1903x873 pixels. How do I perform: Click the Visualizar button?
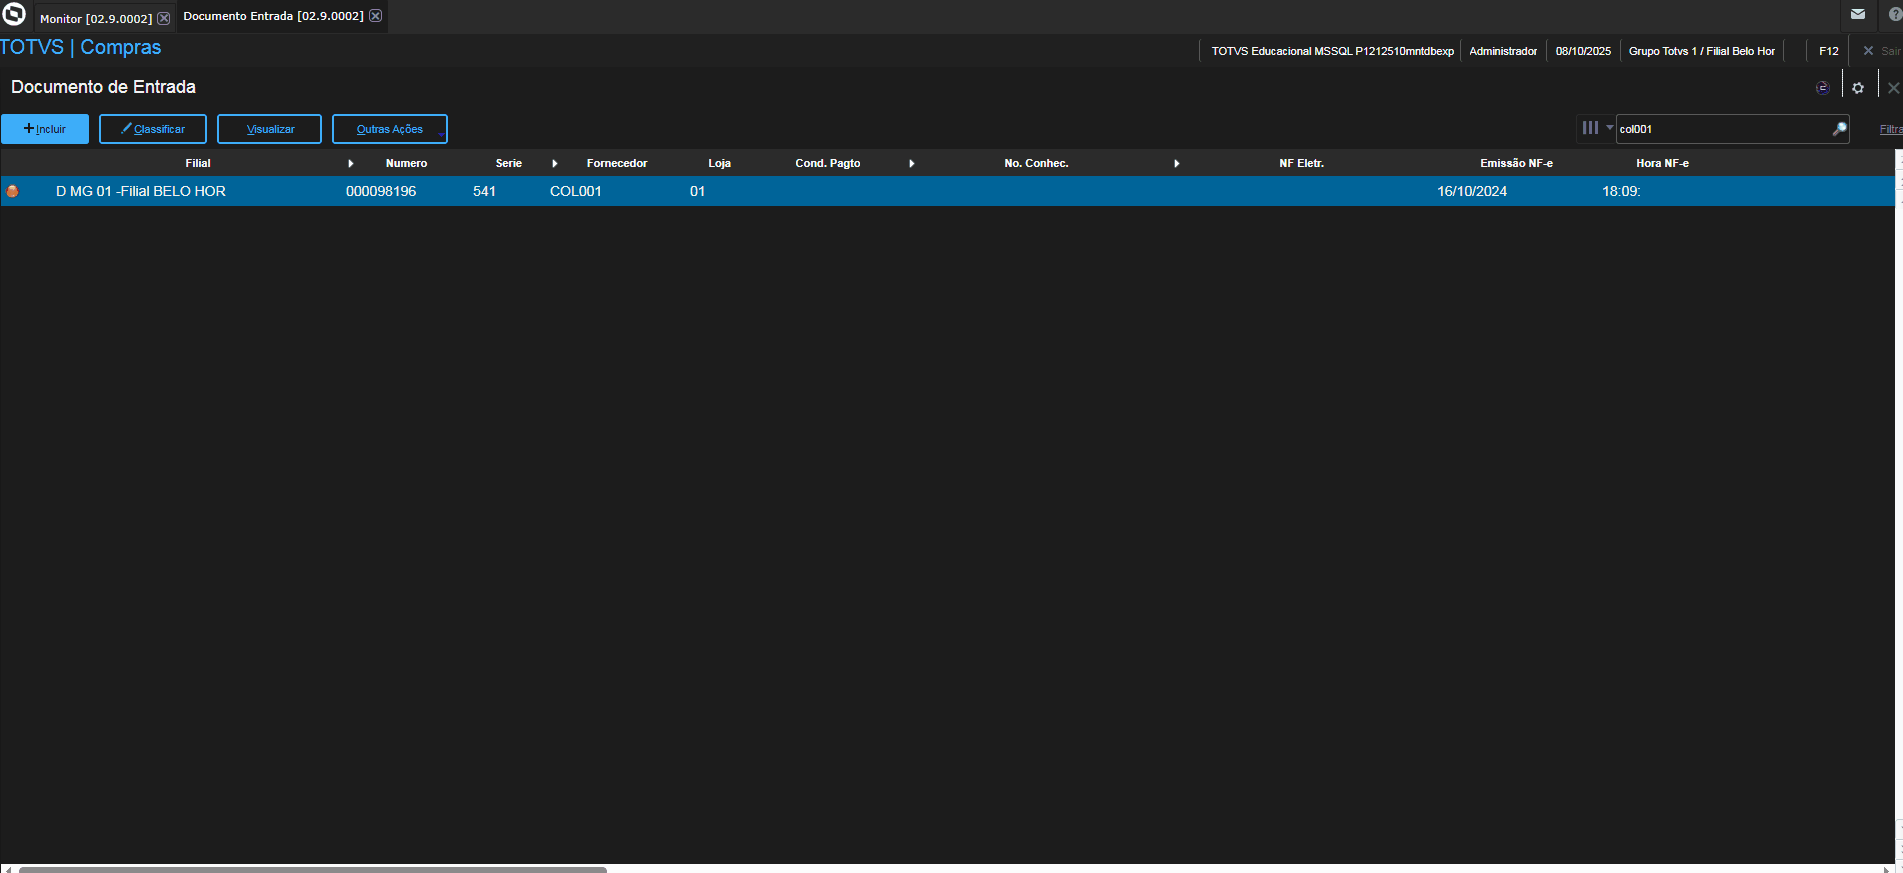point(270,129)
